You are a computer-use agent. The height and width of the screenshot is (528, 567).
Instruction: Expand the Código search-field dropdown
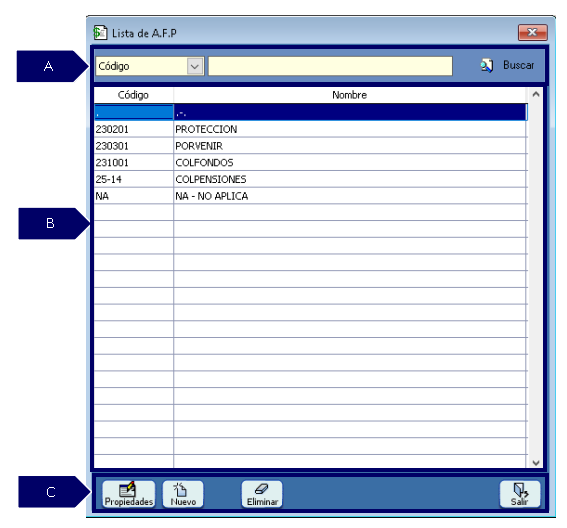195,67
